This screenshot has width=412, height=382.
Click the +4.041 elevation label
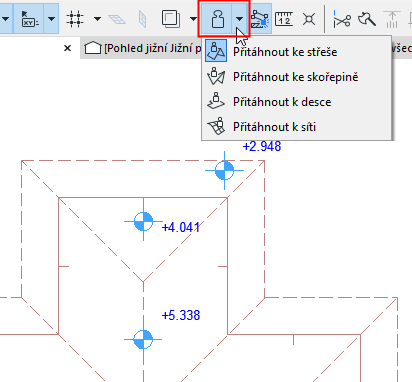pos(181,227)
